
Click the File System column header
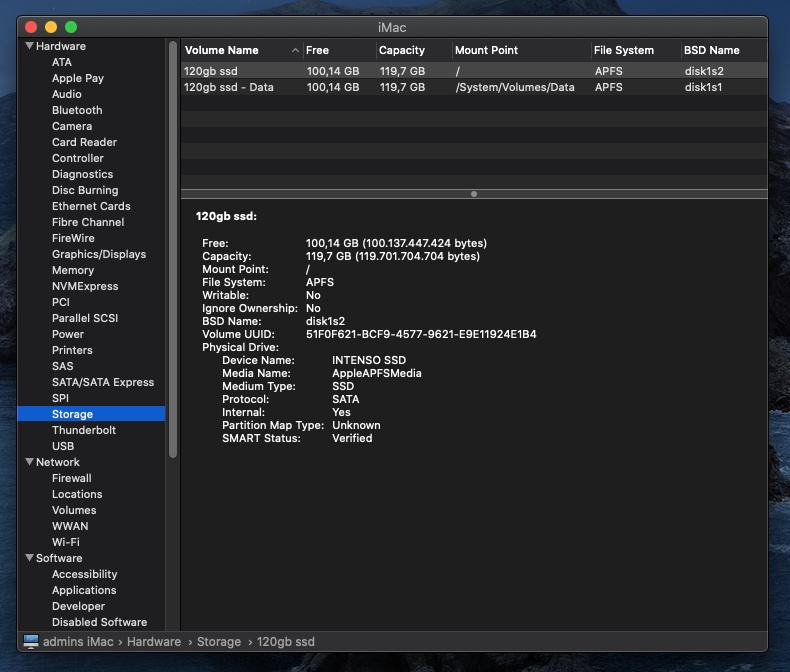pos(624,50)
